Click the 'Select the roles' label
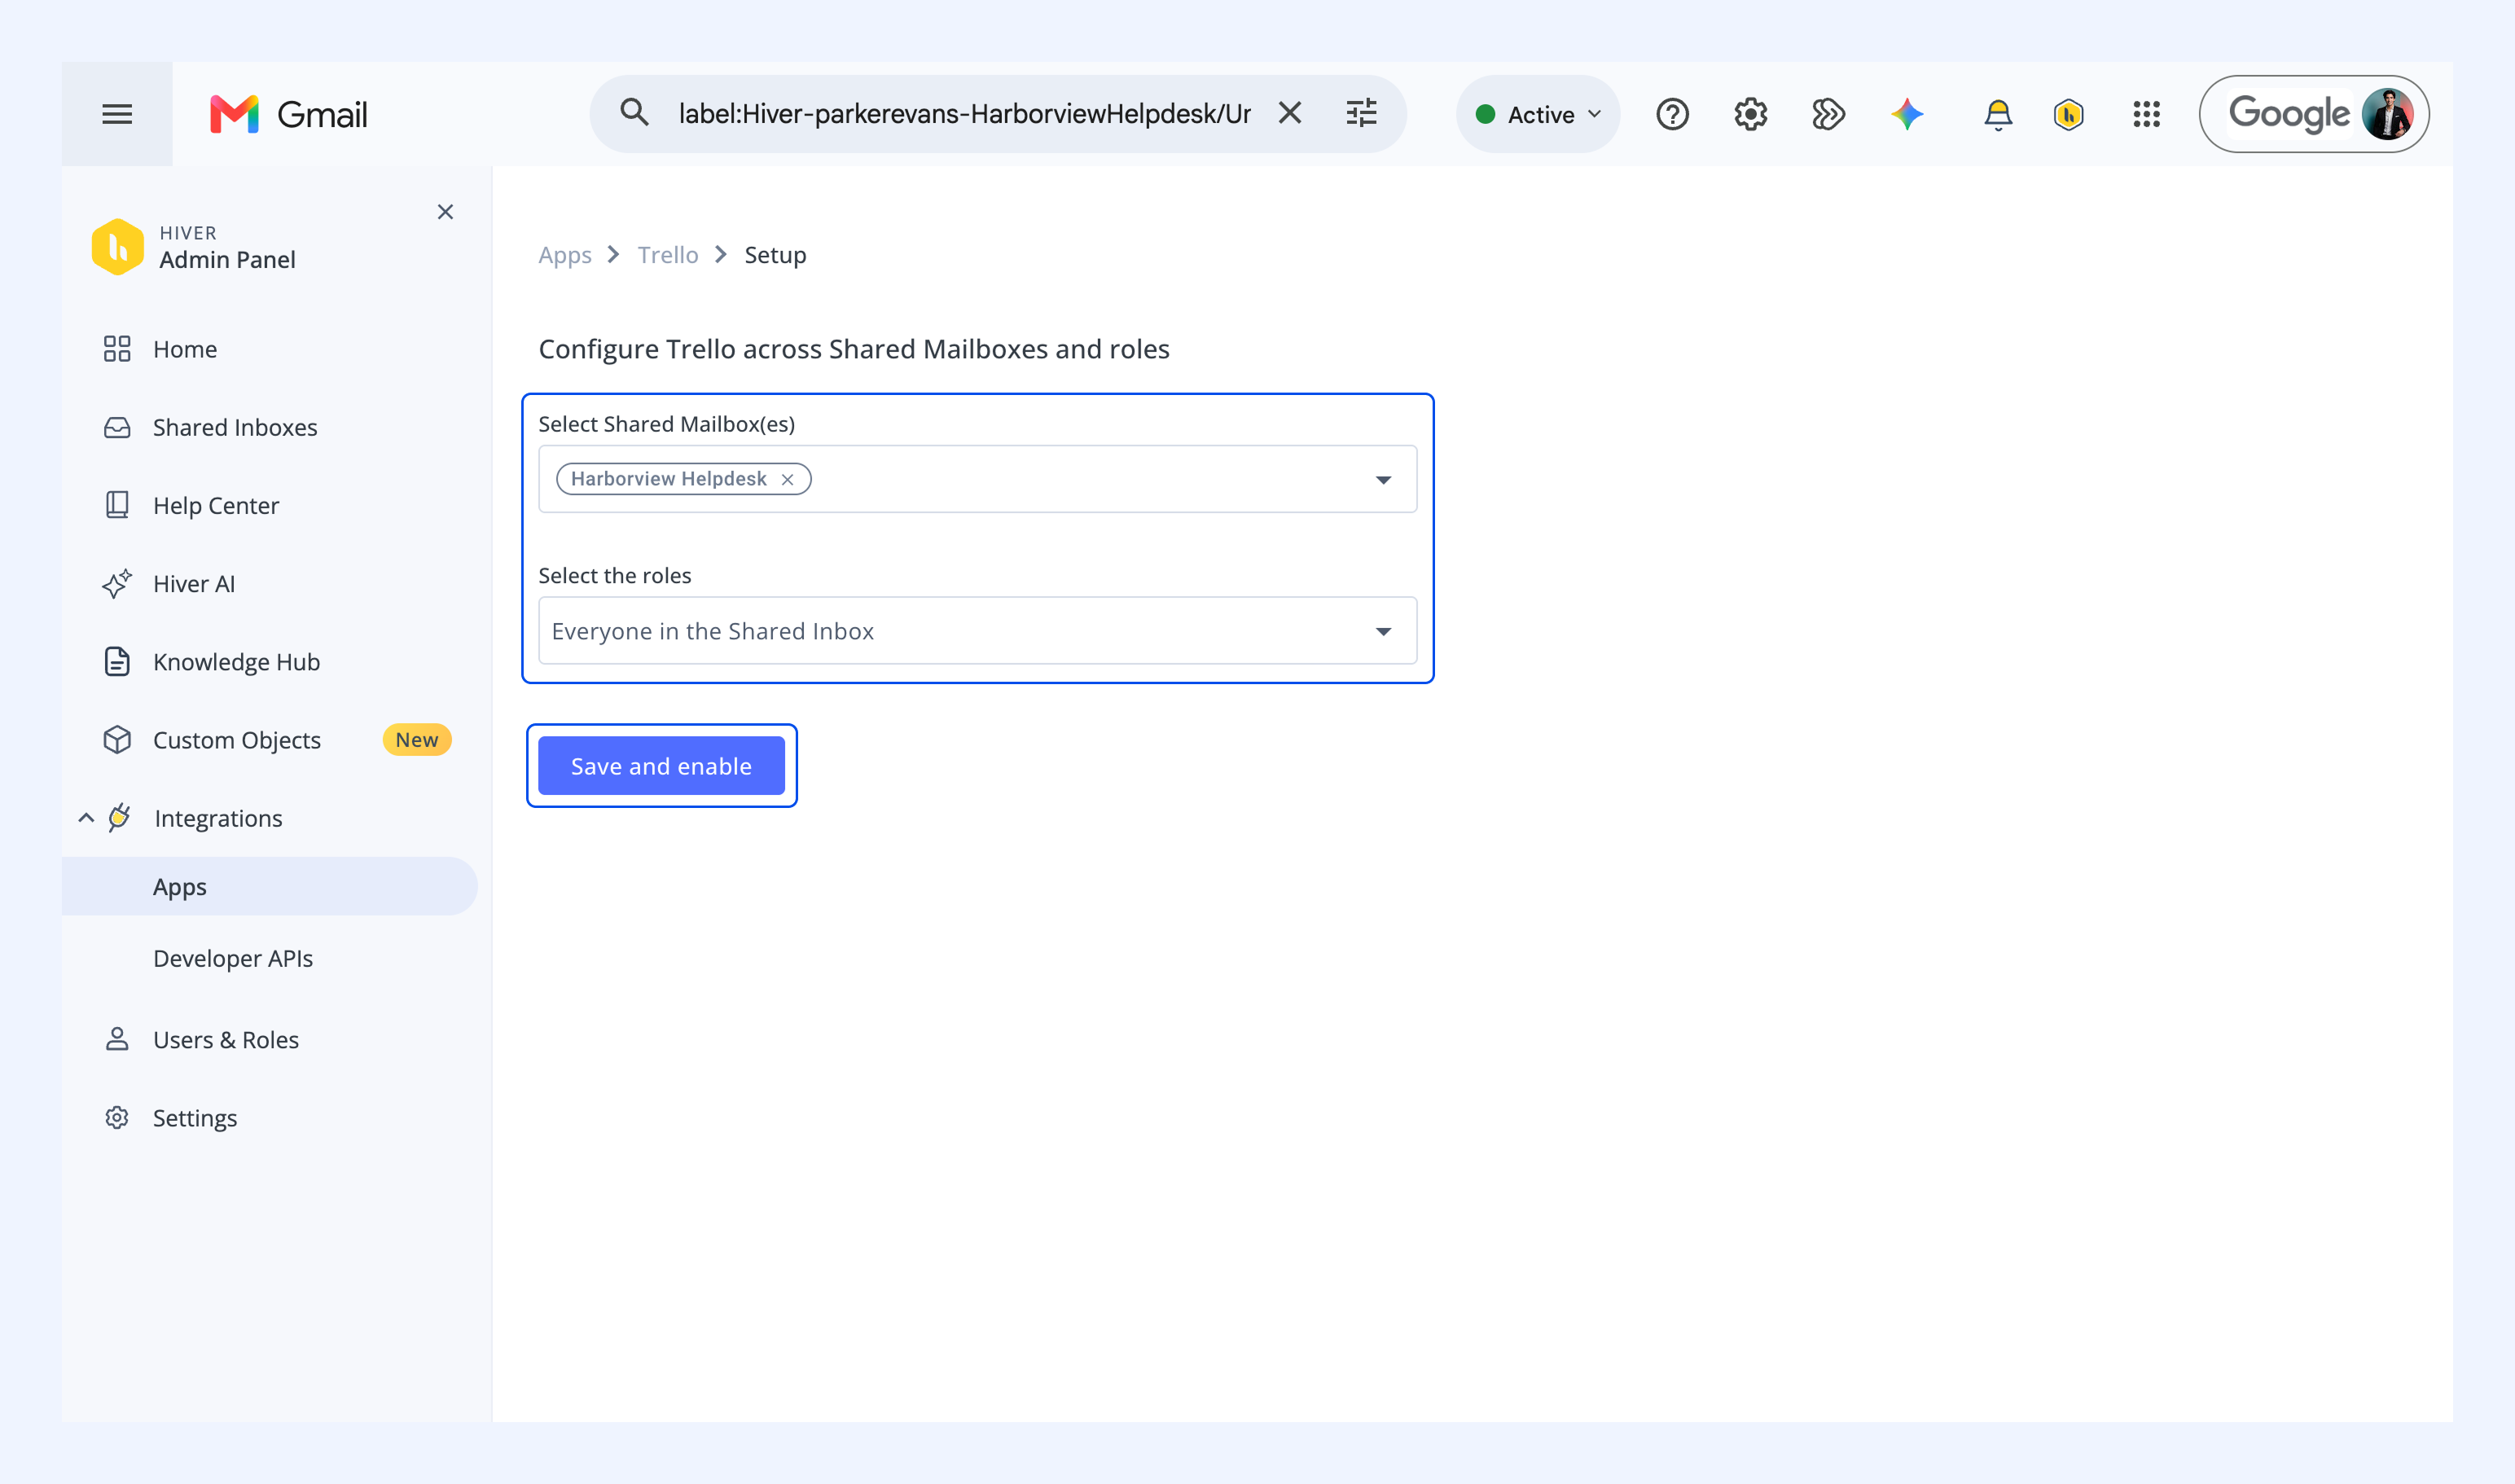The width and height of the screenshot is (2515, 1484). (x=615, y=575)
